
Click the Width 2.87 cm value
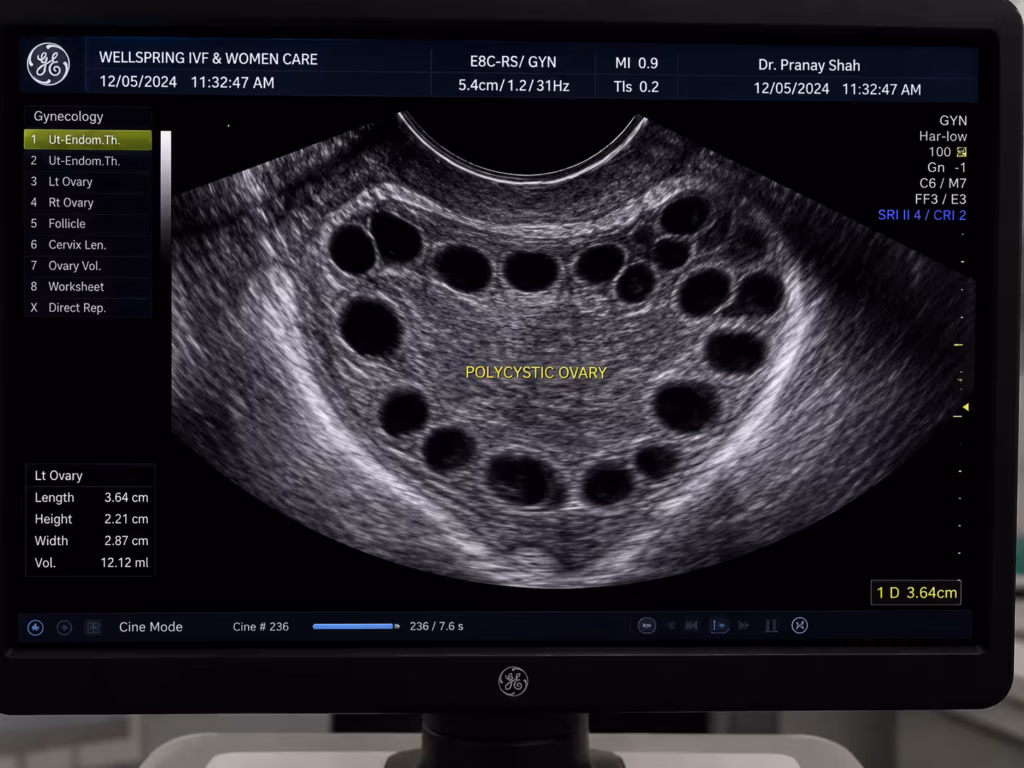(126, 541)
